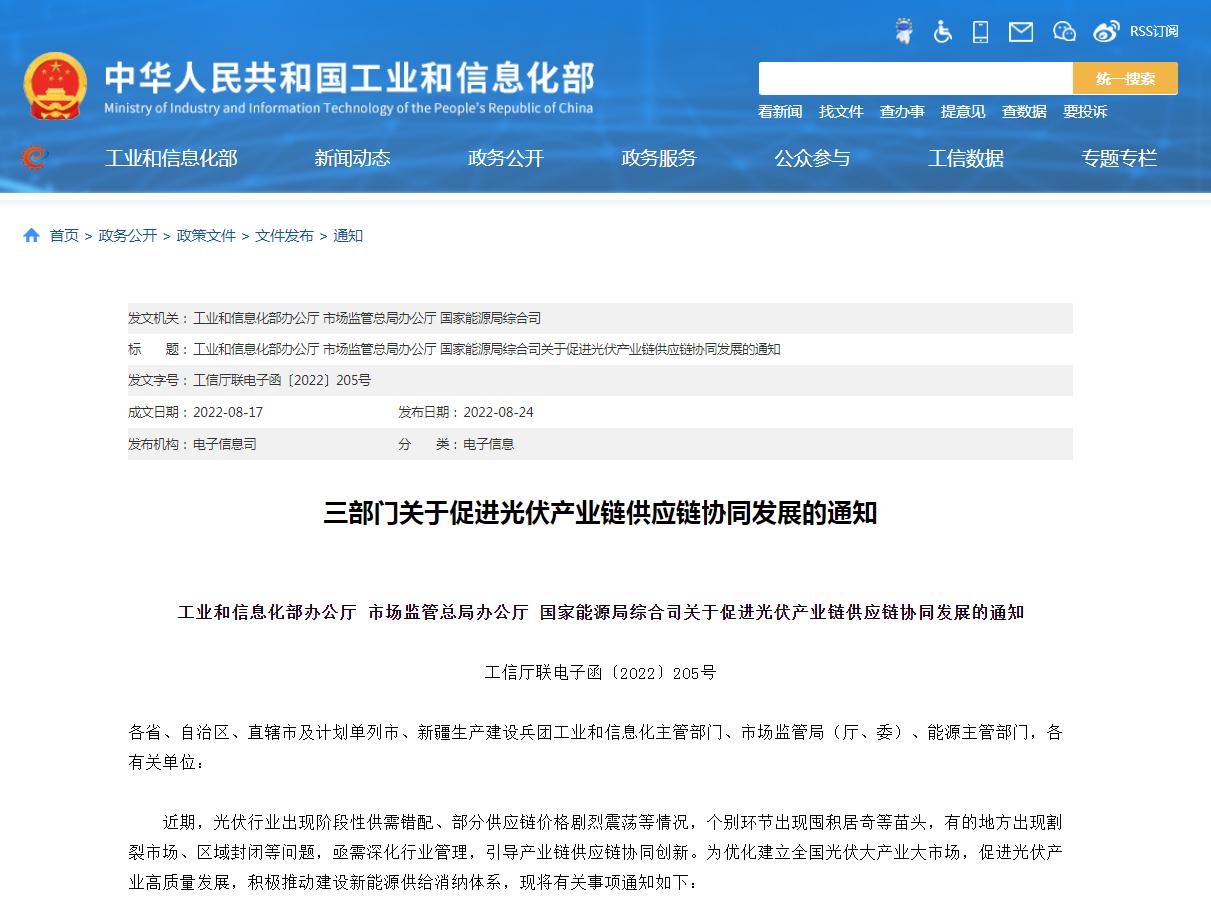Open the 找文件 quick link
Viewport: 1211px width, 906px height.
tap(841, 112)
